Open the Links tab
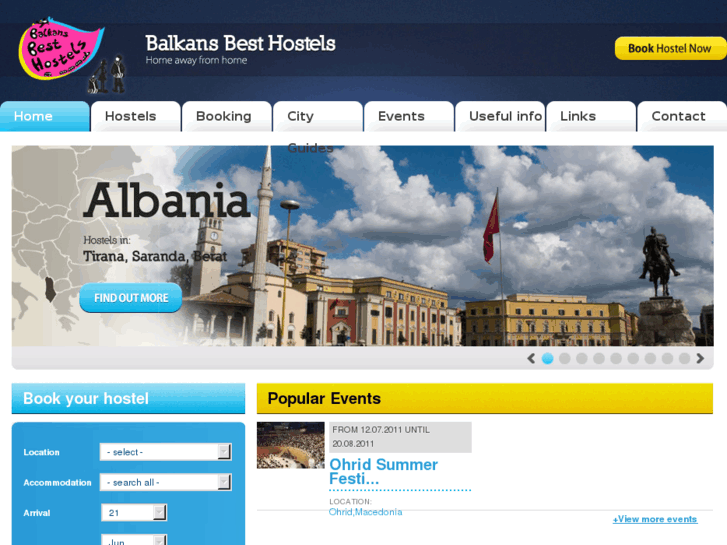The height and width of the screenshot is (545, 727). click(x=591, y=116)
